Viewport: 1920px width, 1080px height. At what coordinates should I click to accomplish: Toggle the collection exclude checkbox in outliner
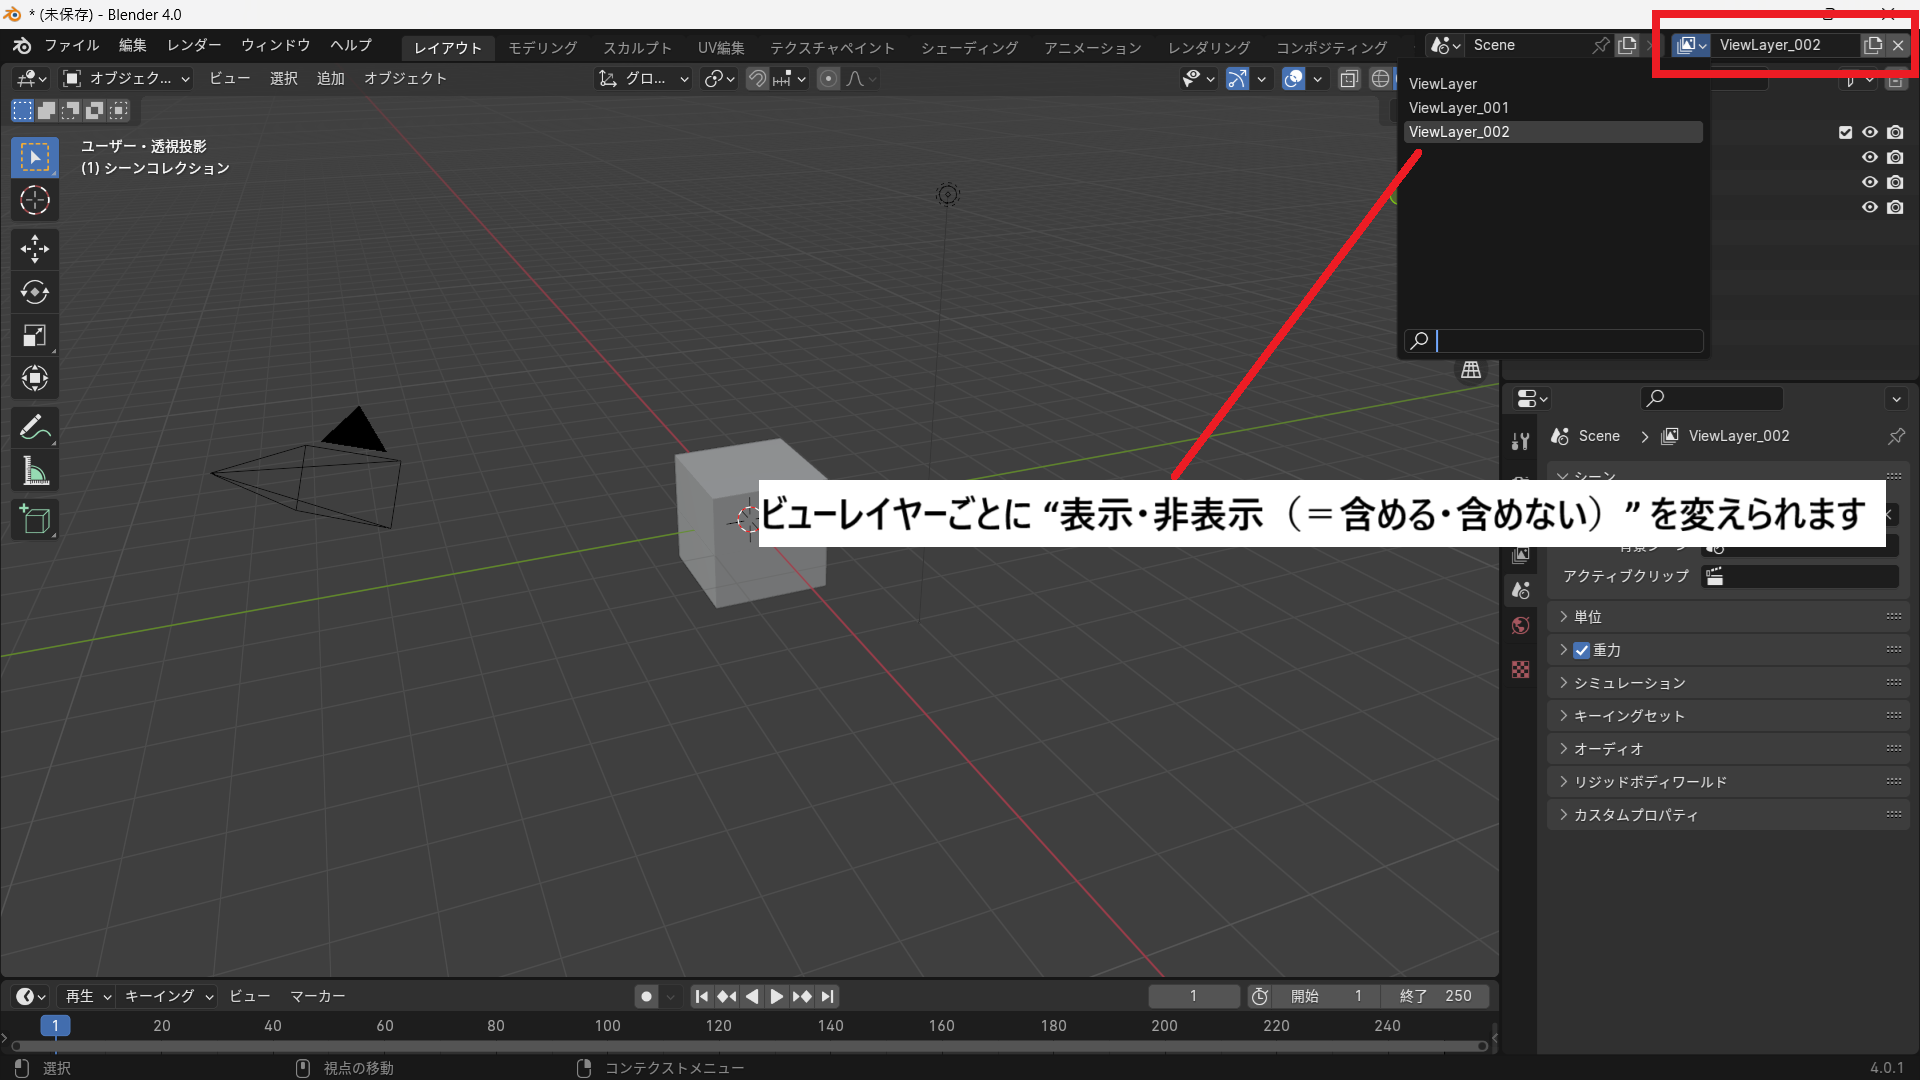click(1845, 132)
